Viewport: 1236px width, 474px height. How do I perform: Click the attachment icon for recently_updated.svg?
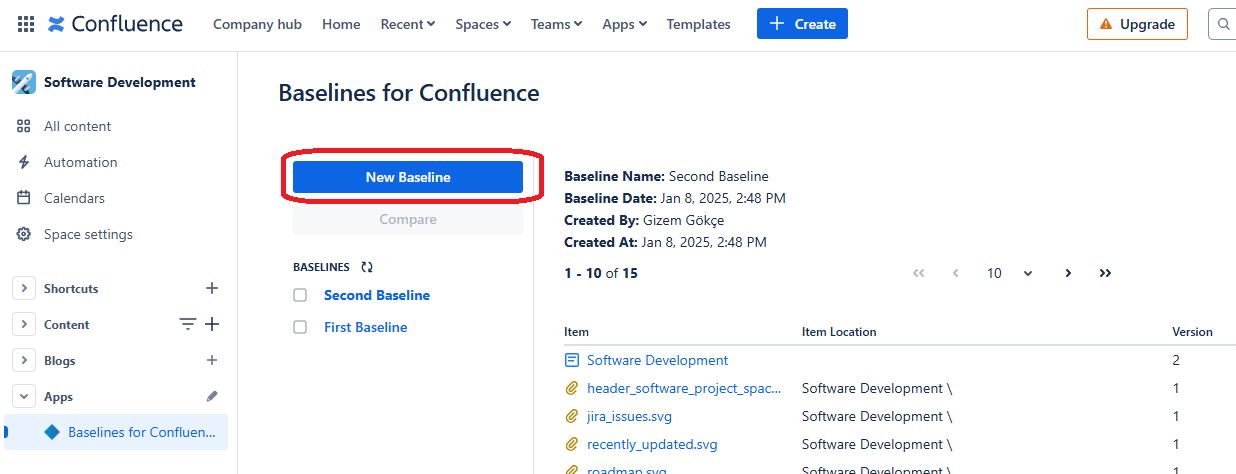click(572, 444)
